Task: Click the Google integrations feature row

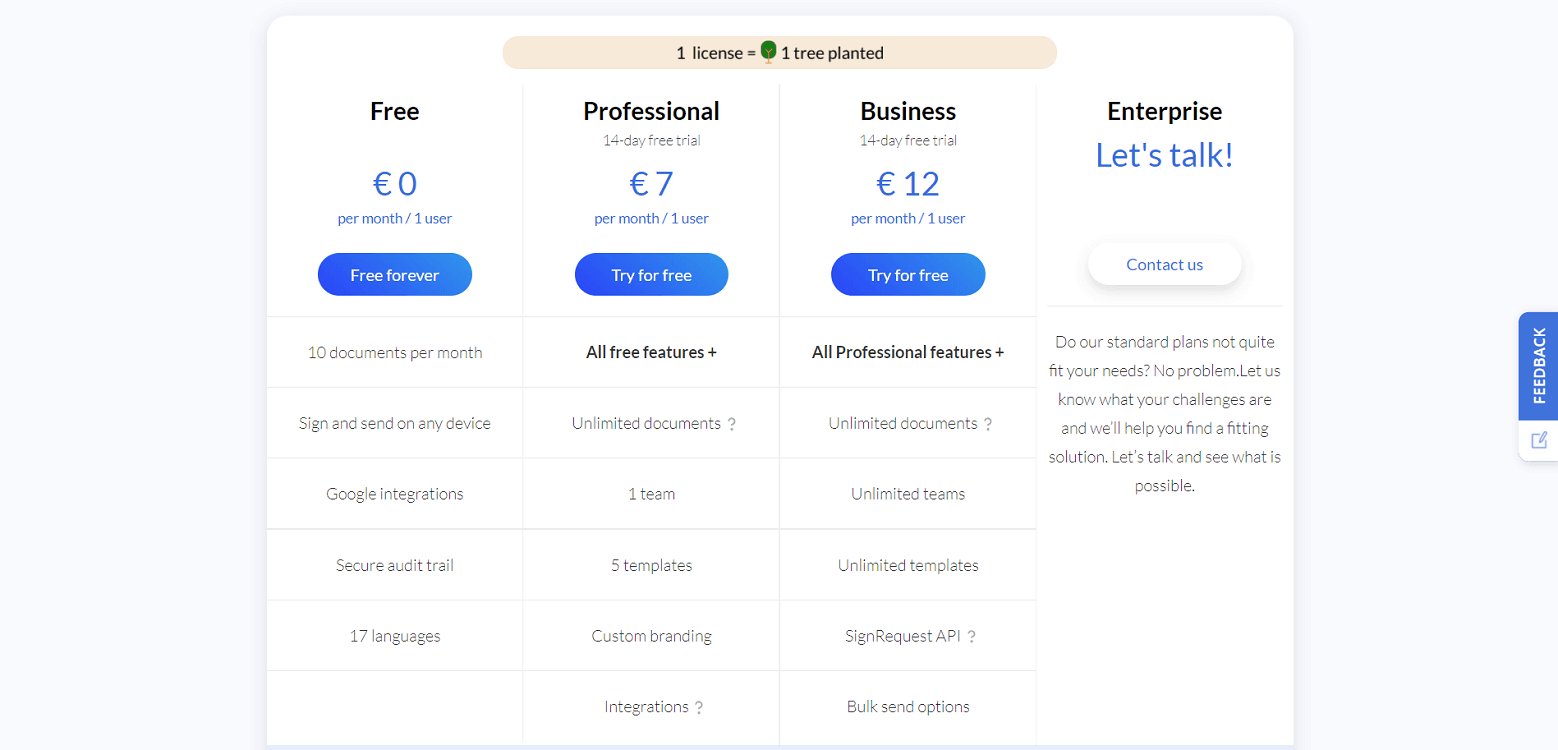Action: click(395, 494)
